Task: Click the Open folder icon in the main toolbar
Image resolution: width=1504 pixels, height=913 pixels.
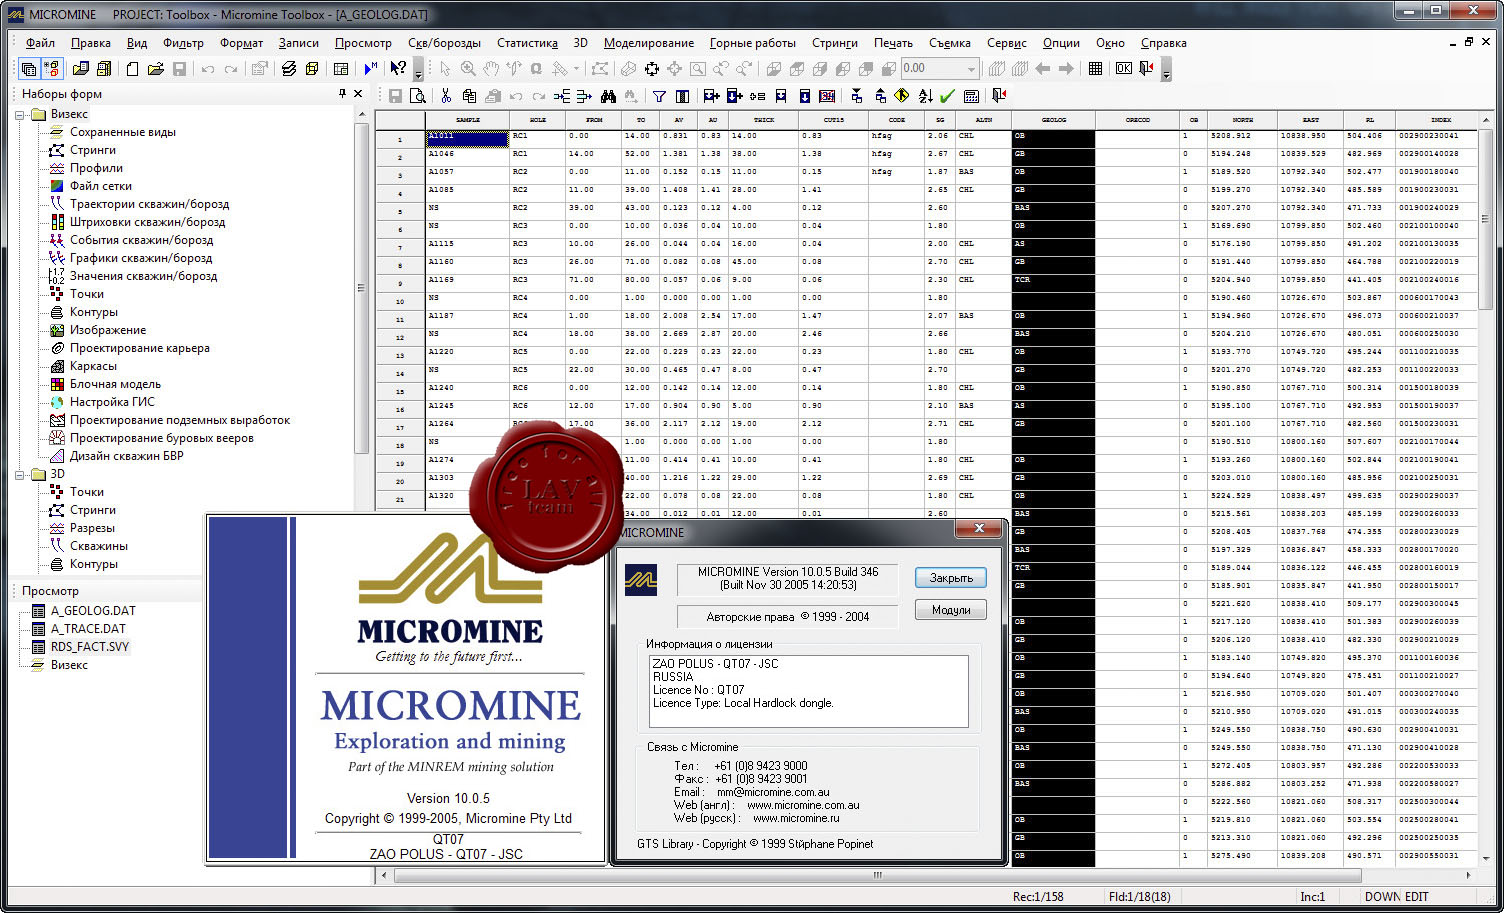Action: [155, 69]
